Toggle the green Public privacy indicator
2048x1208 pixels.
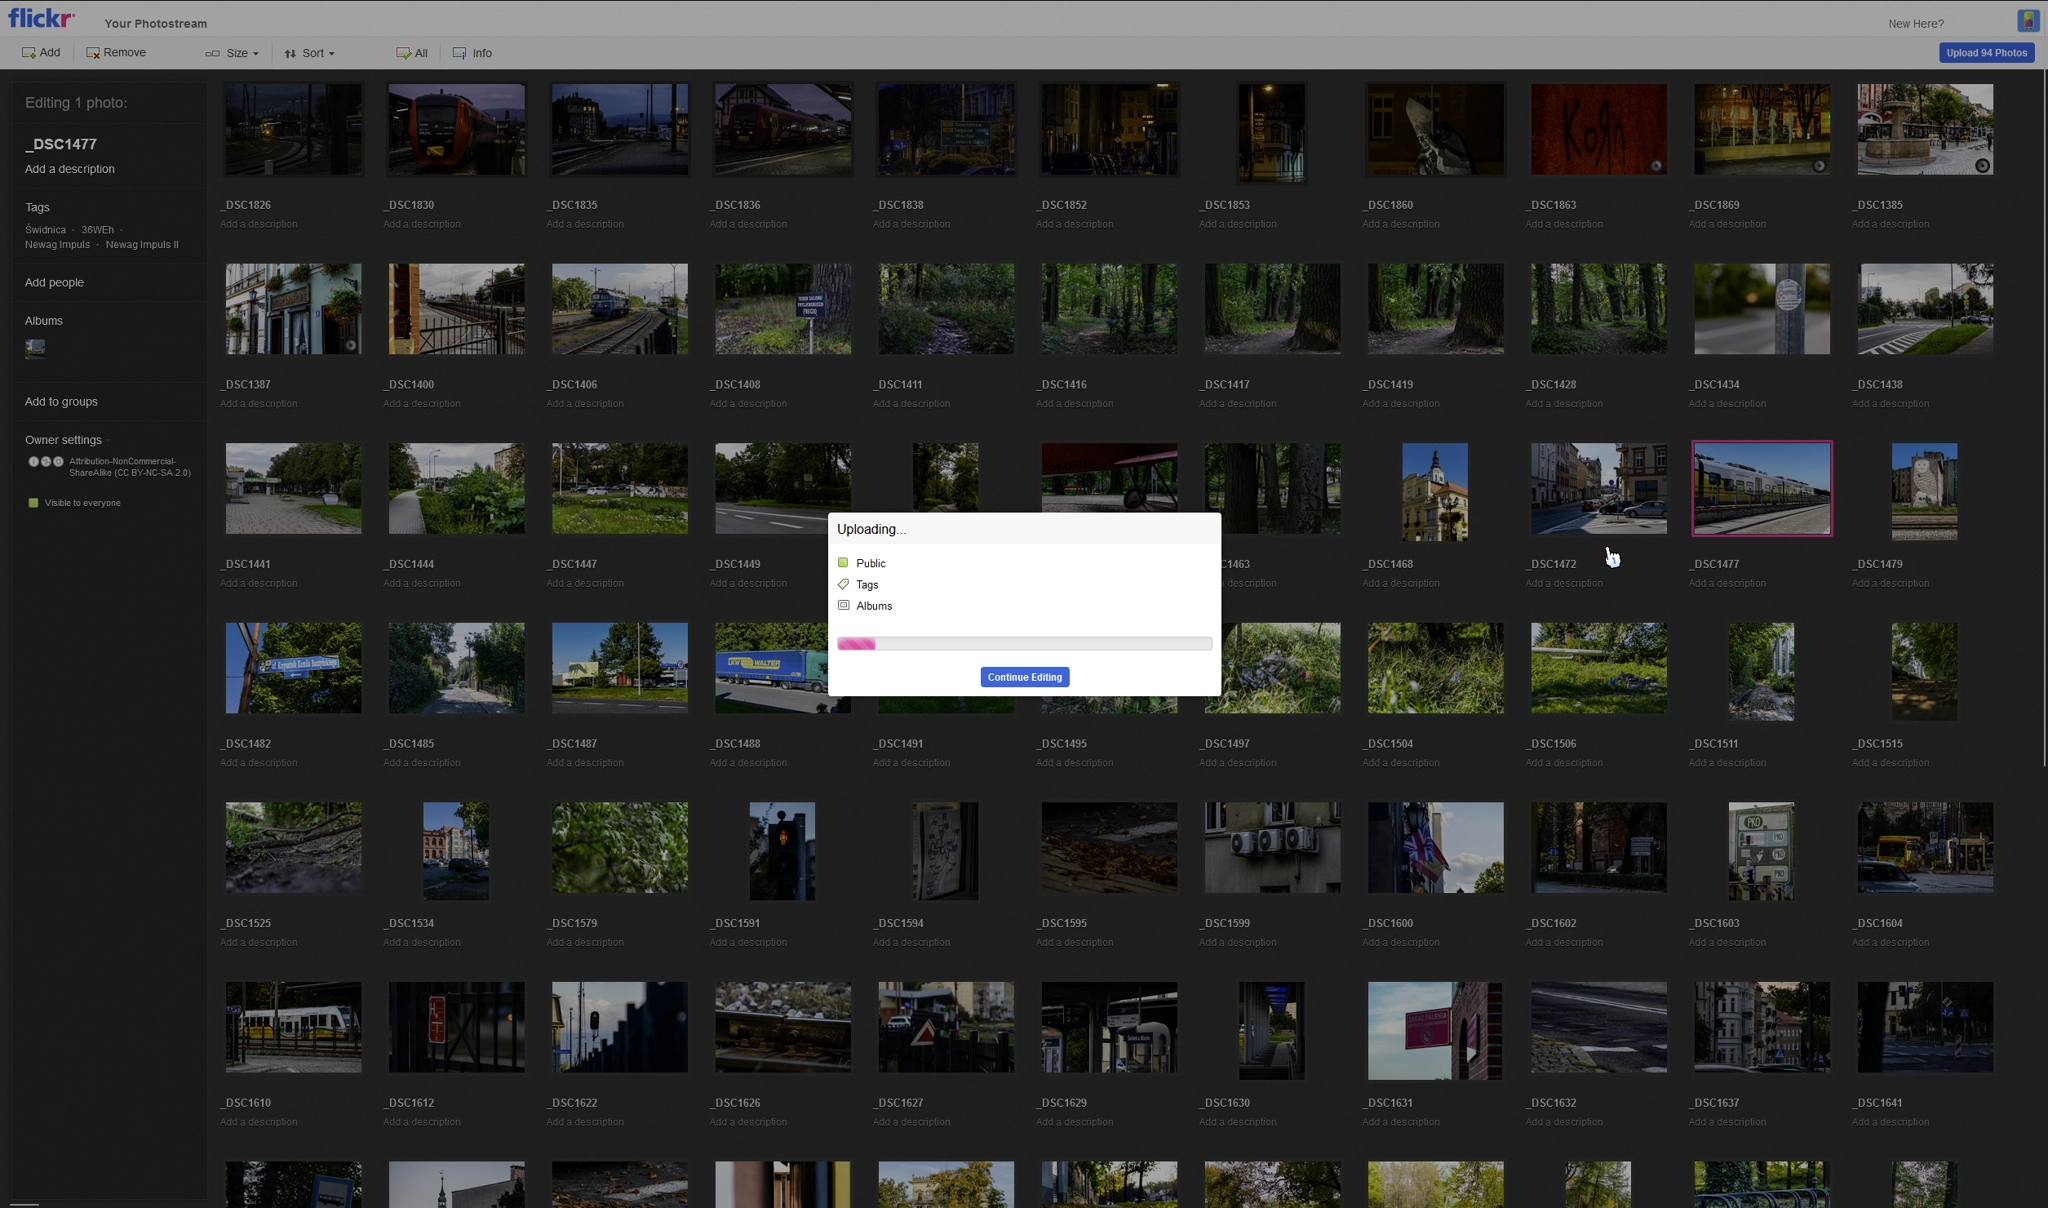click(843, 563)
